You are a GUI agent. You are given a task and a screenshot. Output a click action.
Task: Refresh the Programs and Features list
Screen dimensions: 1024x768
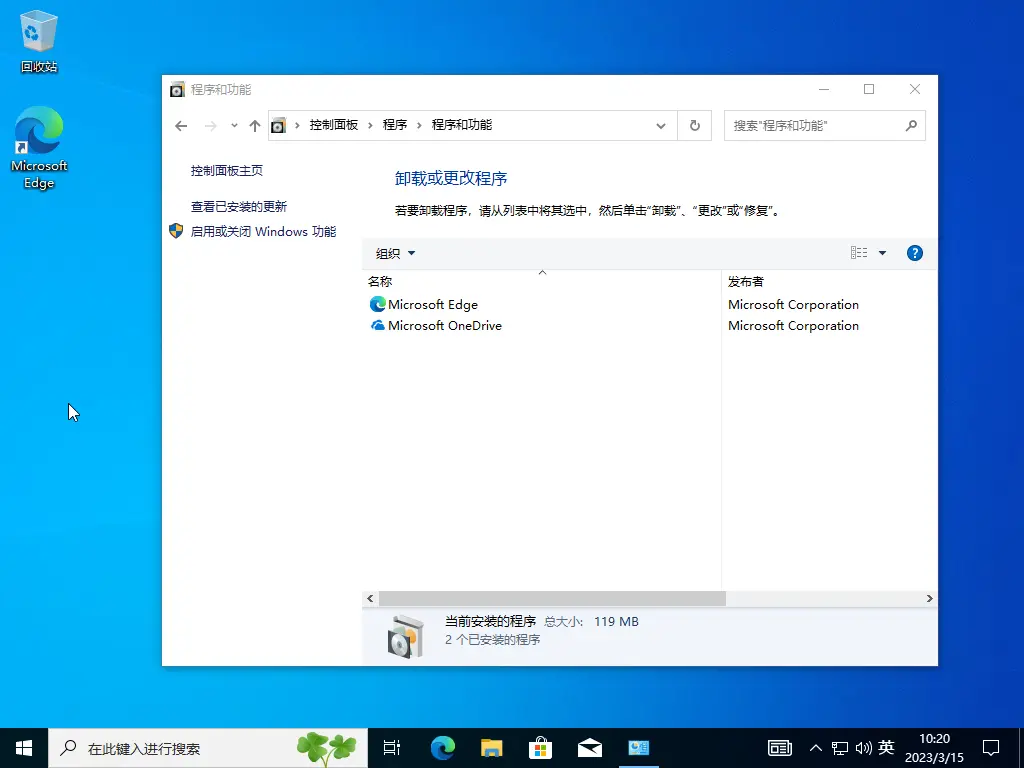point(694,125)
